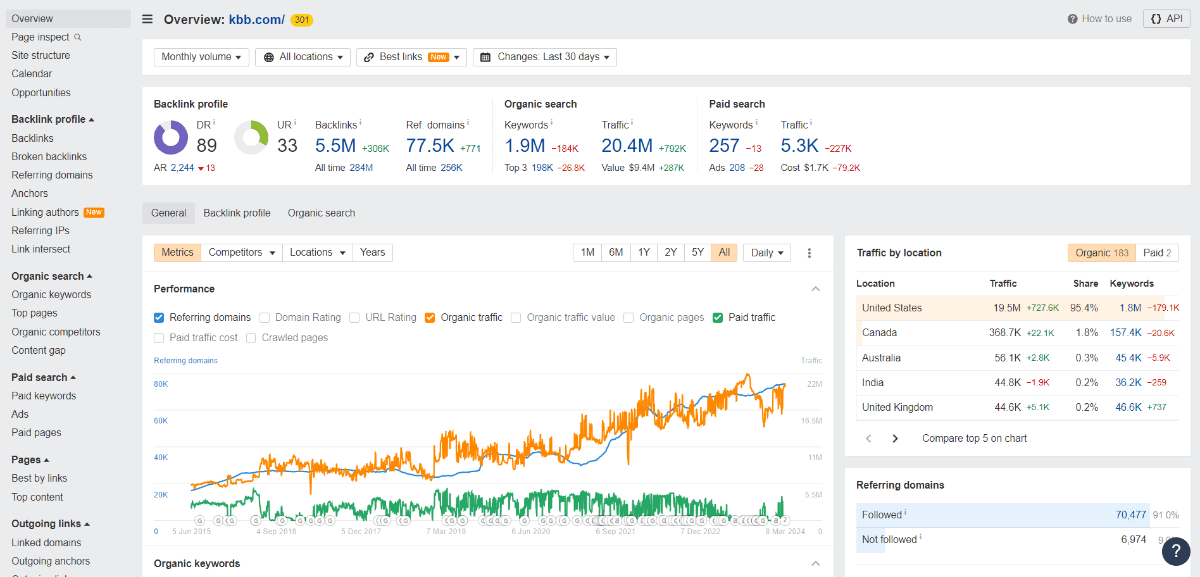
Task: Toggle the hamburger menu beside Overview
Action: (x=147, y=19)
